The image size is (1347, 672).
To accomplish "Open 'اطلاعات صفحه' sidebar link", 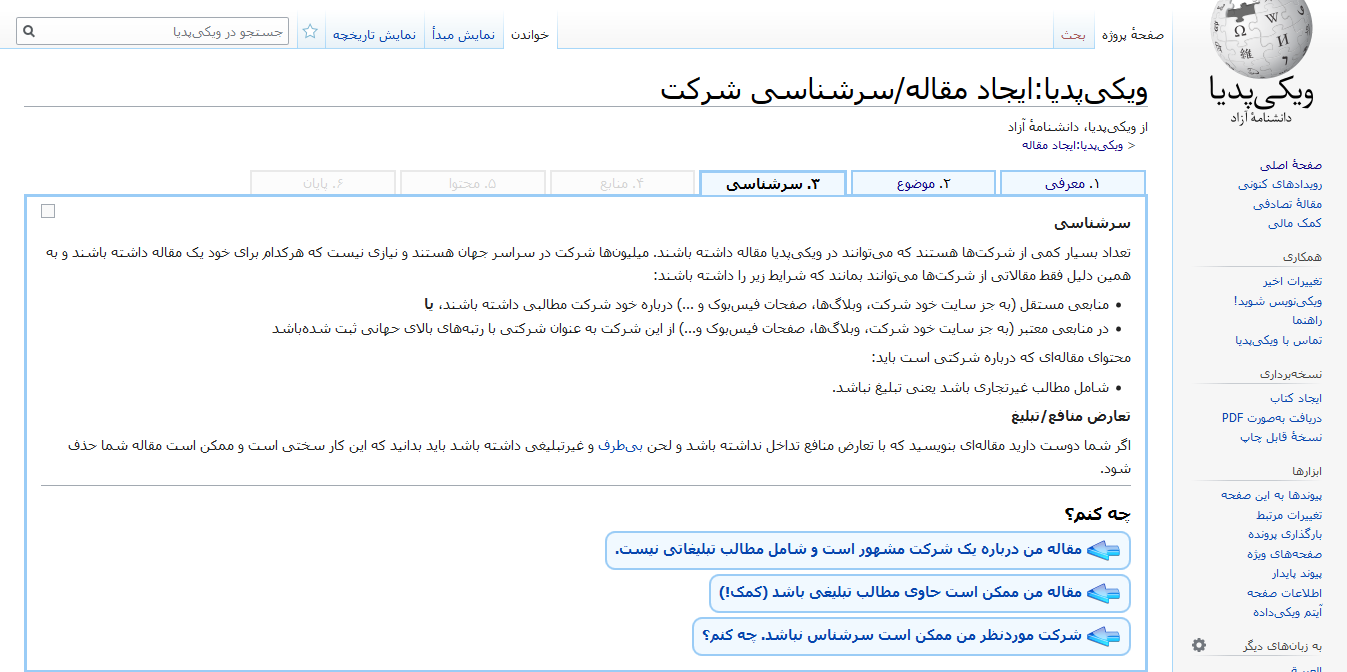I will click(1284, 592).
